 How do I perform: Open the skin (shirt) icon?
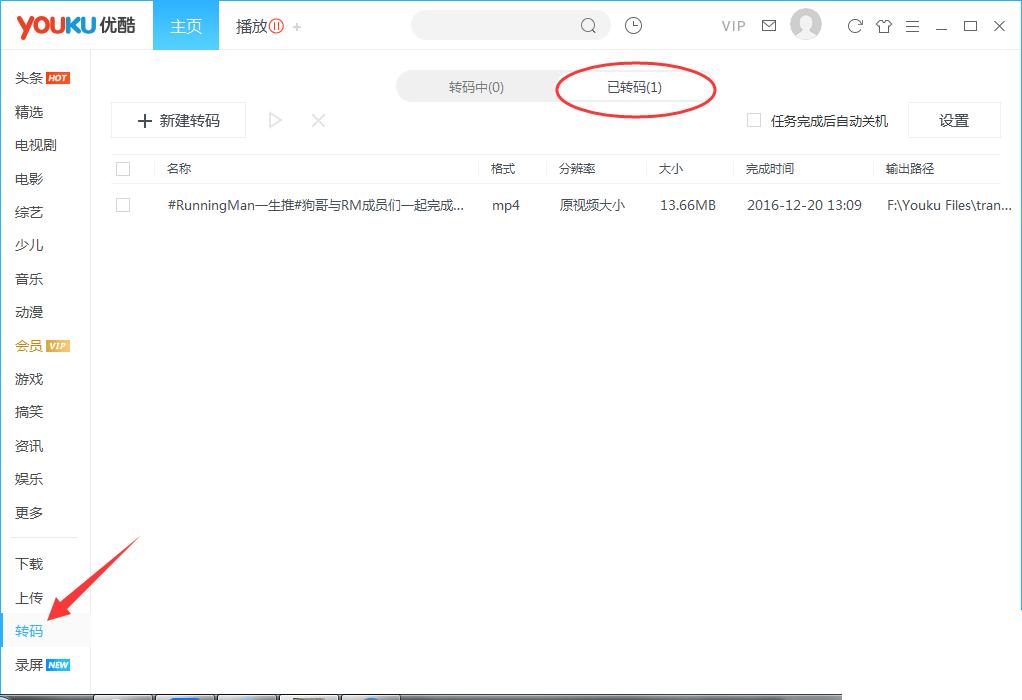884,26
